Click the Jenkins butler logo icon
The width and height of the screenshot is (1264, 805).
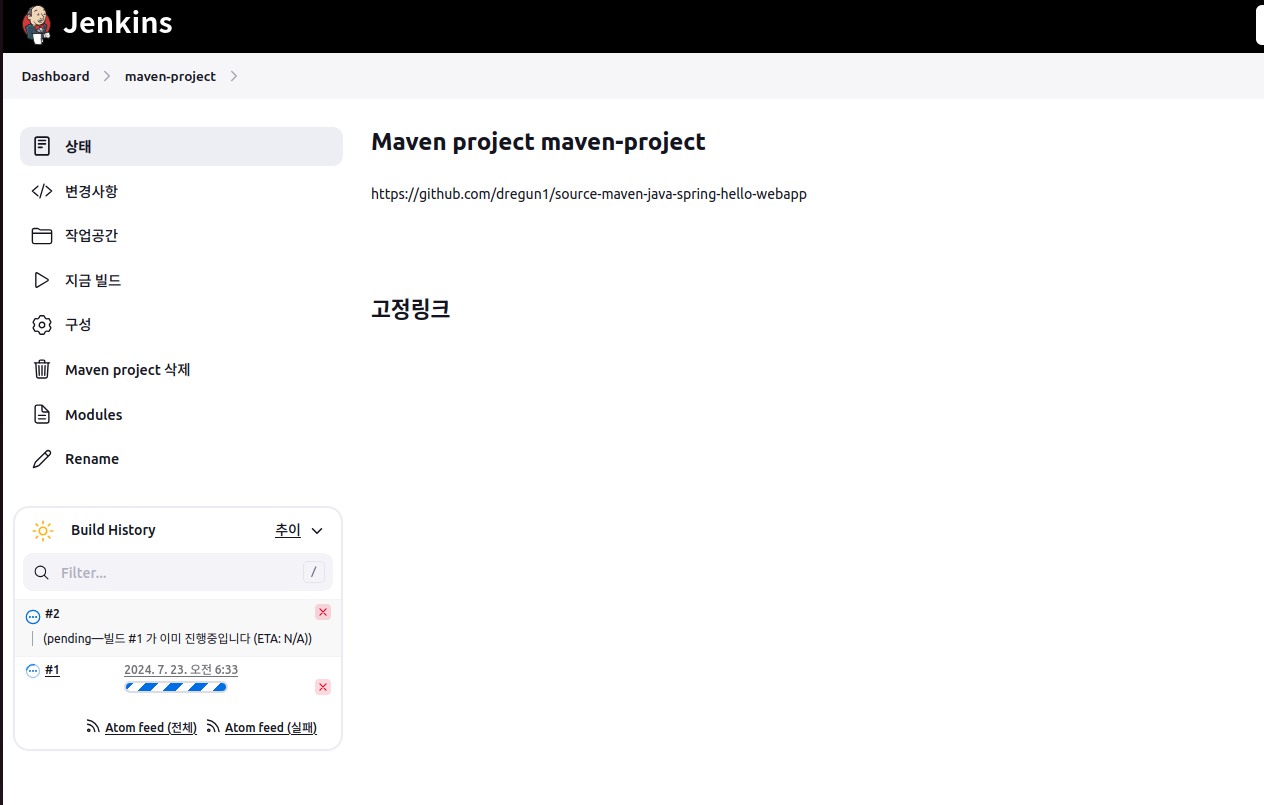click(37, 24)
